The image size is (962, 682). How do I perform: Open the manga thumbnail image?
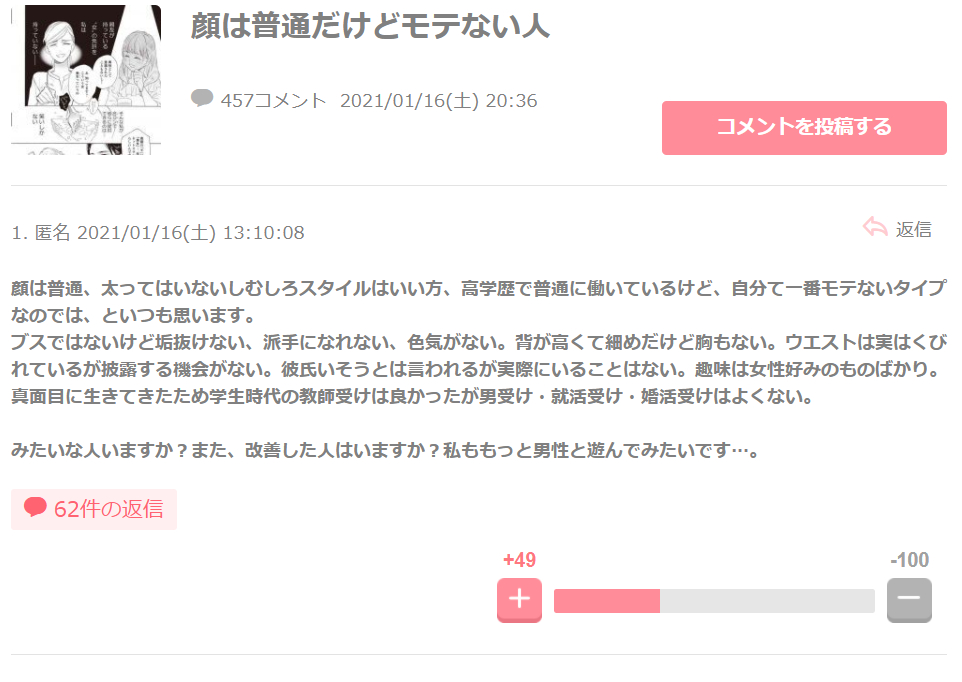(86, 80)
